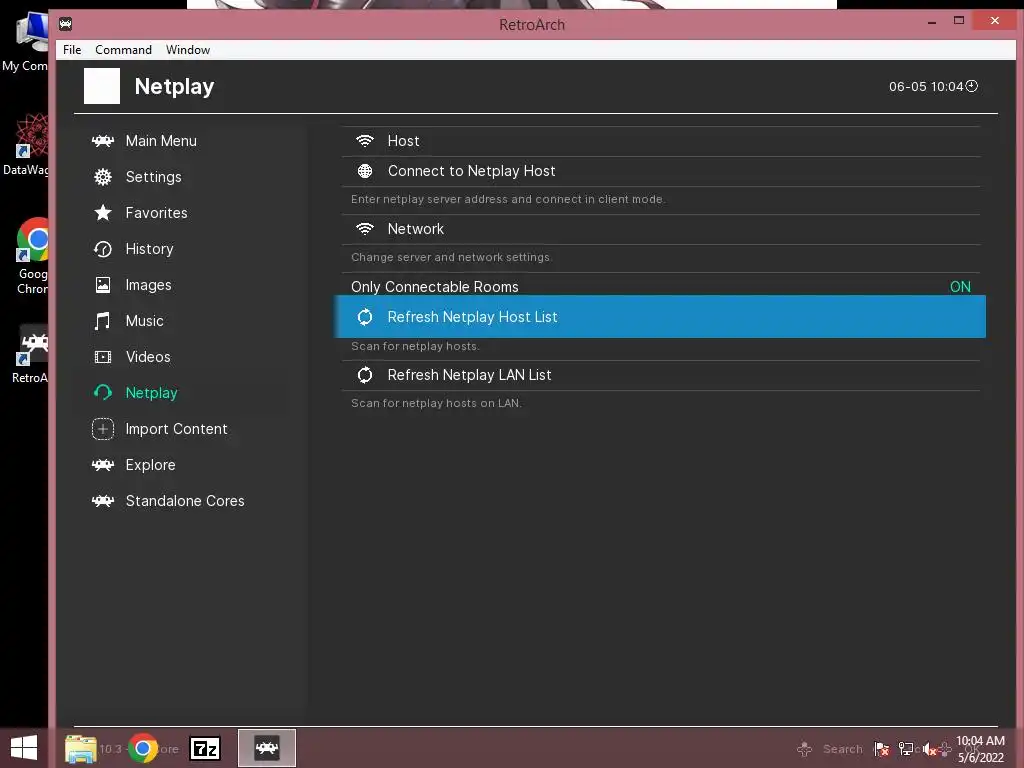Image resolution: width=1024 pixels, height=768 pixels.
Task: Select the Only Connectable Rooms row
Action: pos(660,287)
